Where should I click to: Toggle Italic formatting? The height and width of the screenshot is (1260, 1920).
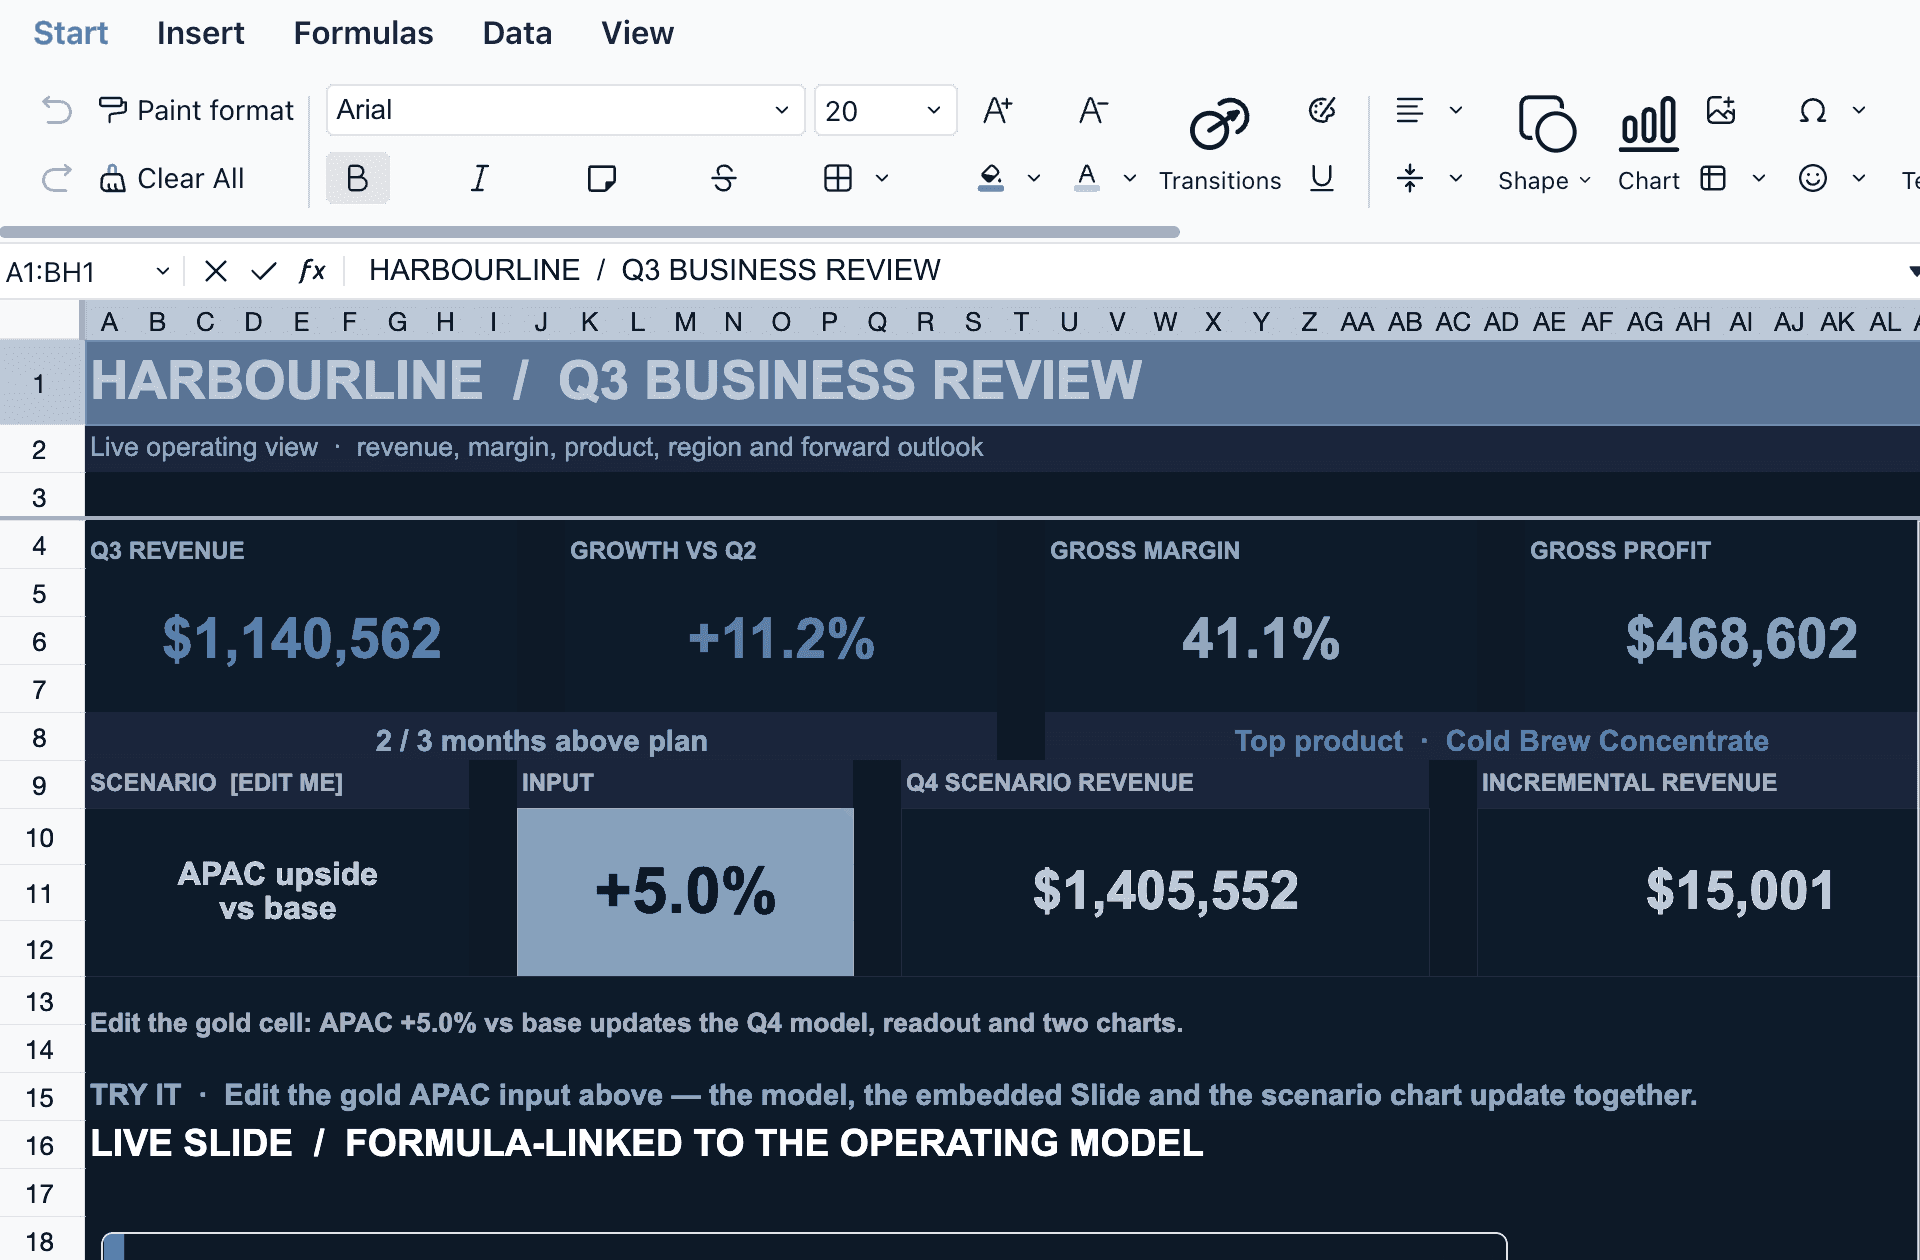click(480, 178)
